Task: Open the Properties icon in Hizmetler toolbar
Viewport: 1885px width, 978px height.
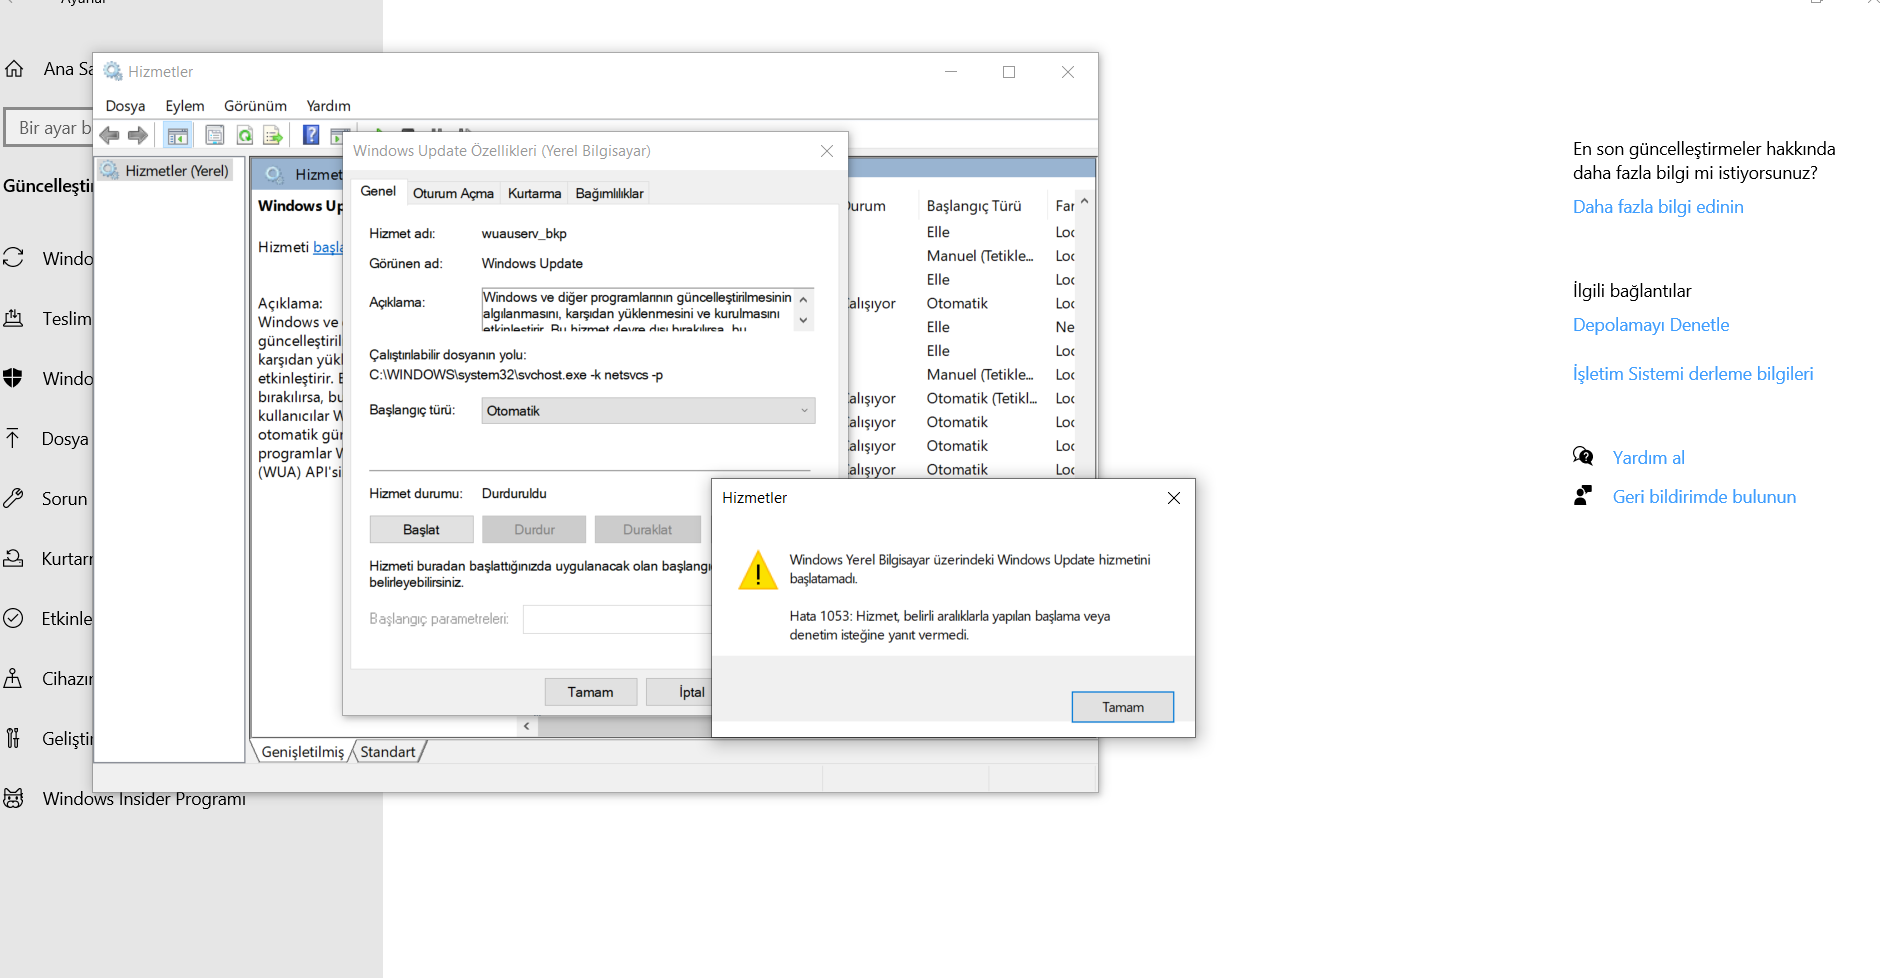Action: click(x=214, y=135)
